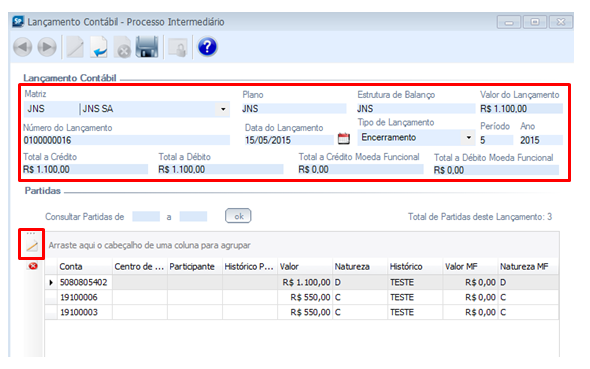590x369 pixels.
Task: Click R$ 550,00 value in row 19100003
Action: [x=305, y=312]
